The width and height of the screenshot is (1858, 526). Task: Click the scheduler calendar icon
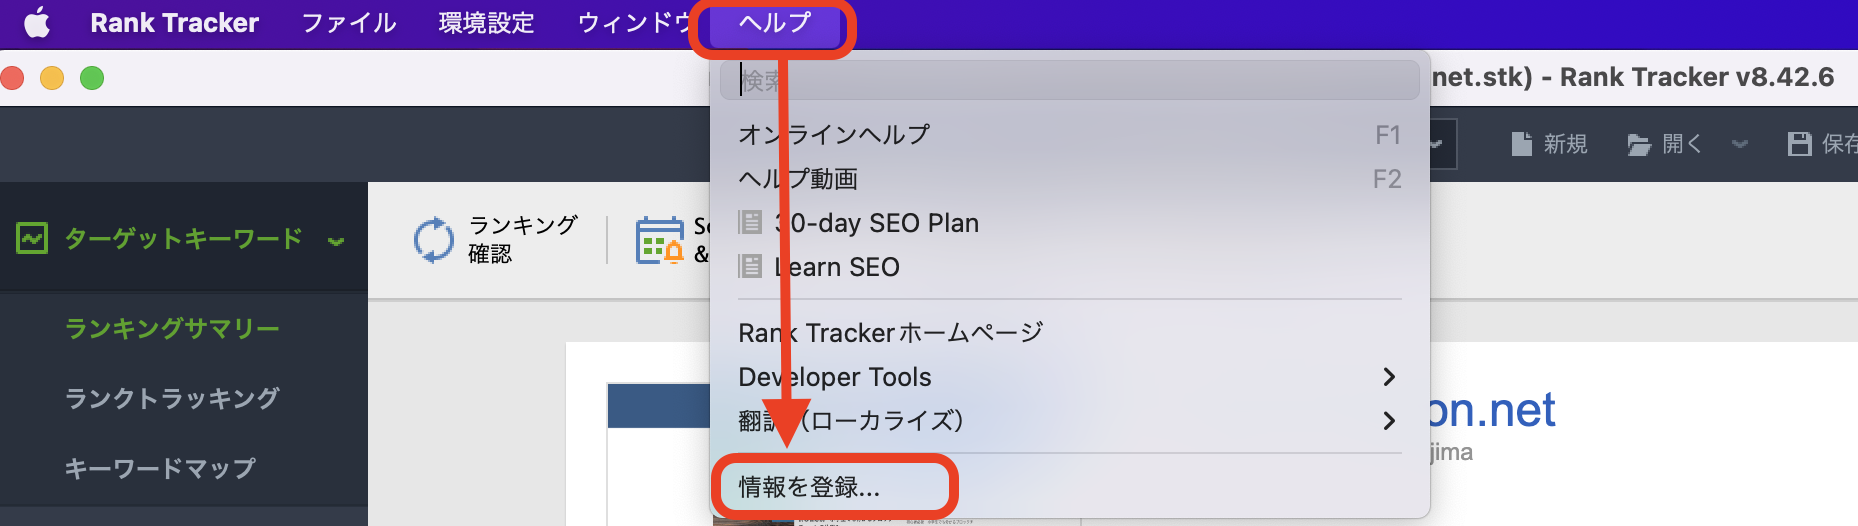[x=660, y=240]
